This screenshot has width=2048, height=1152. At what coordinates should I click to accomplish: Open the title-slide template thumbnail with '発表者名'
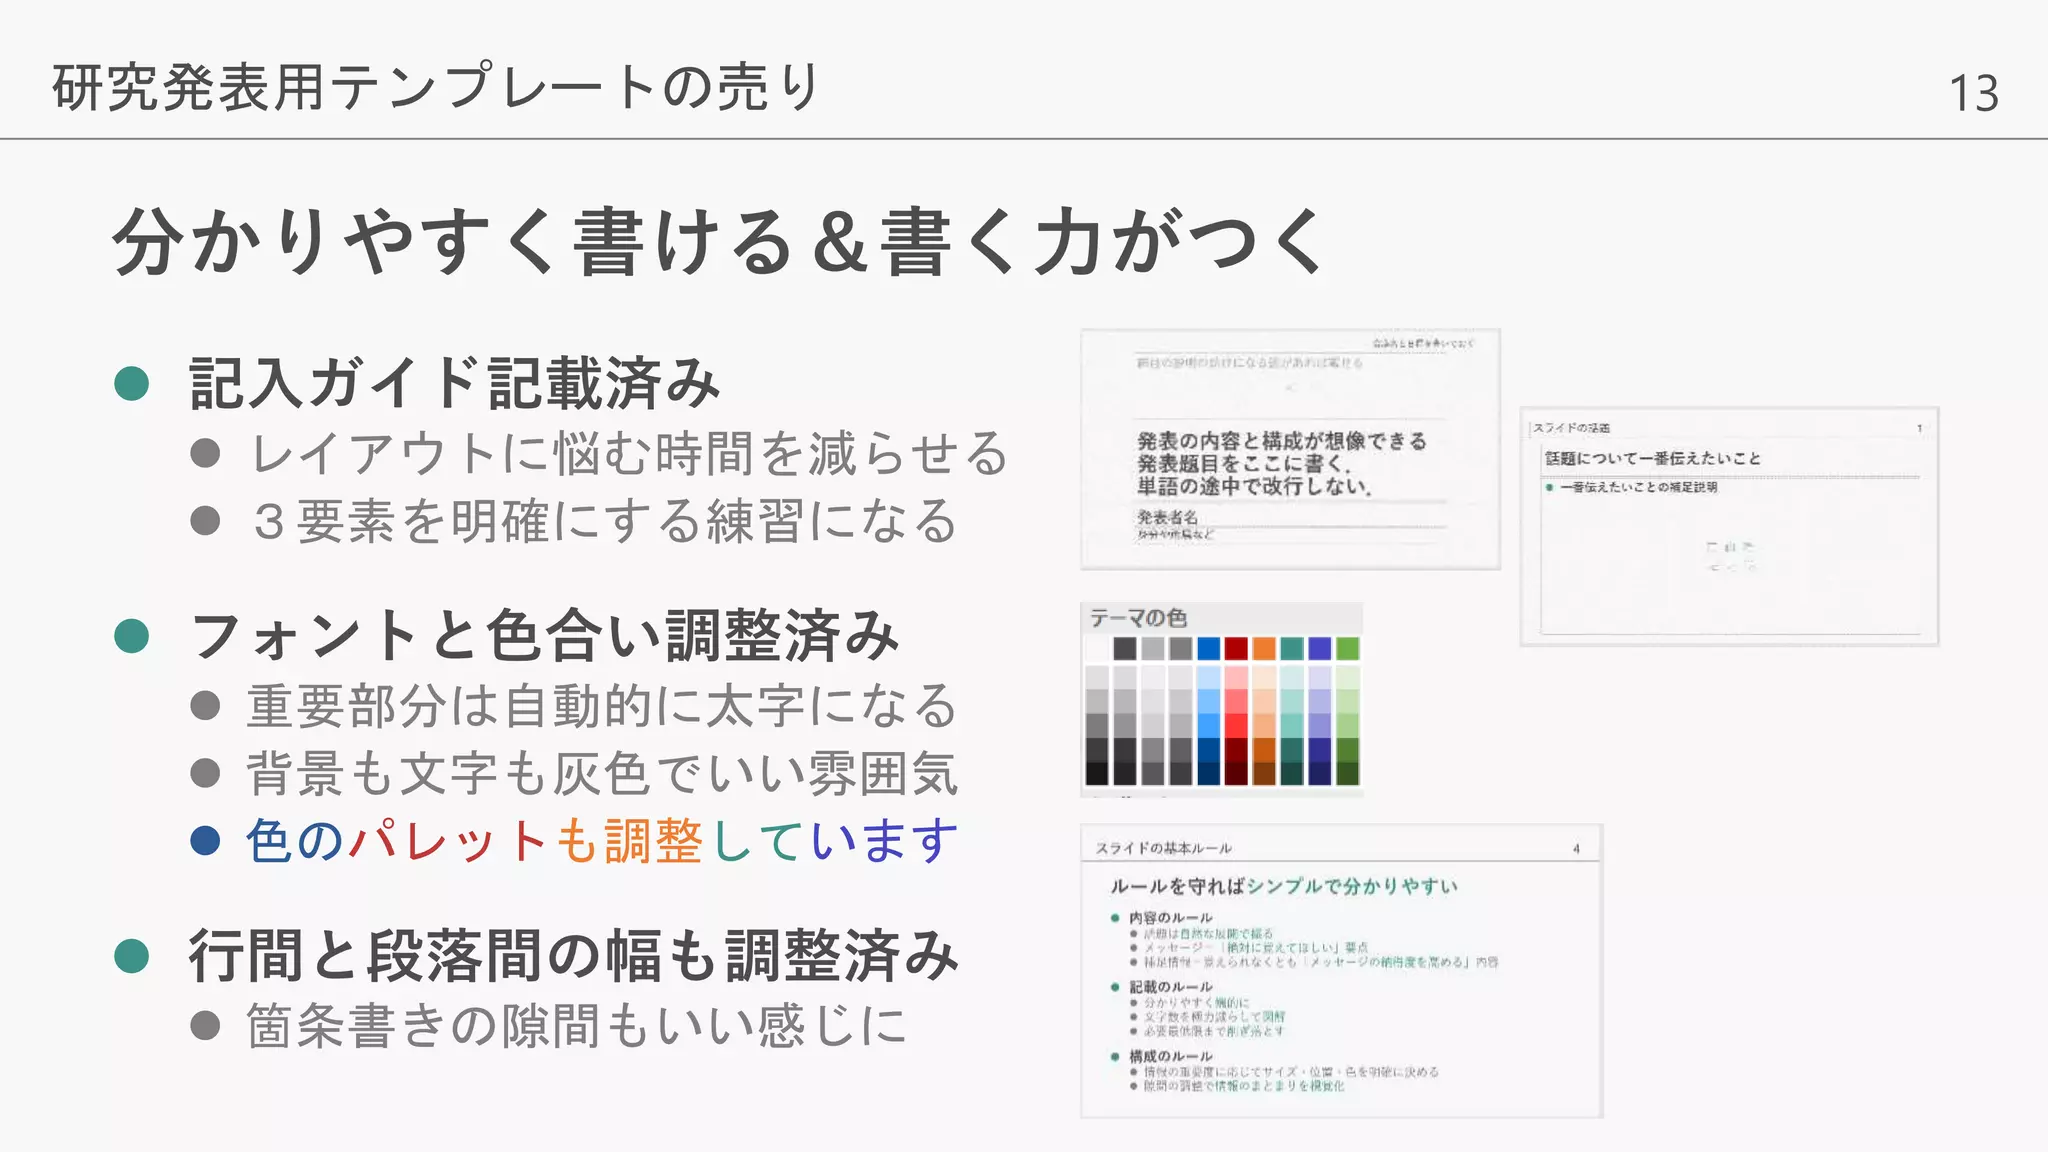coord(1290,449)
